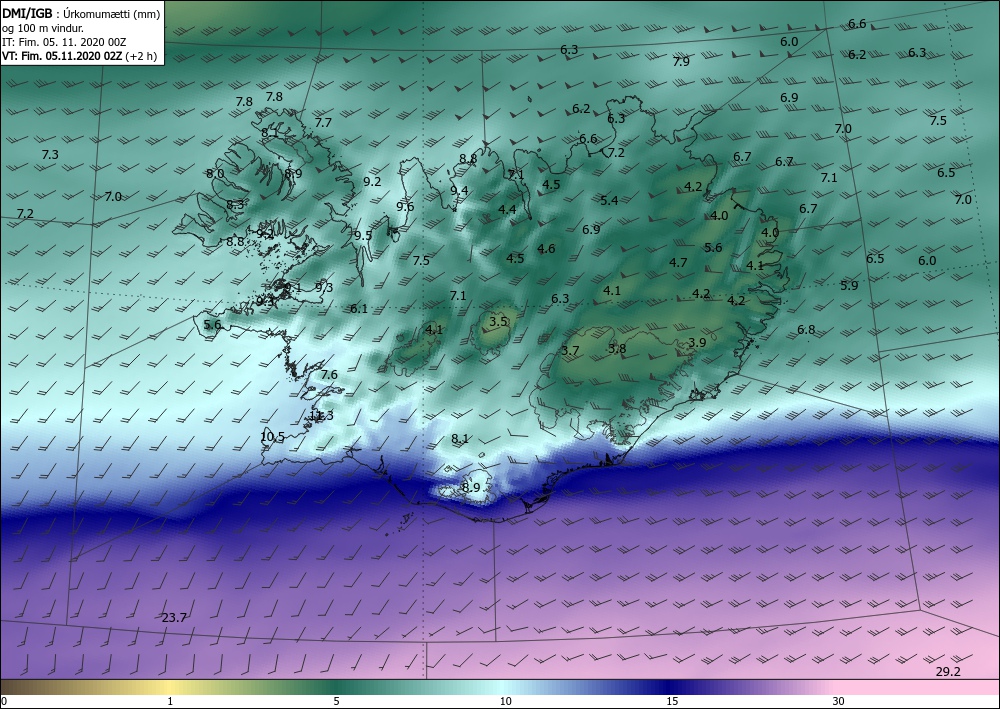Click the value 4.7 on the map
This screenshot has width=1000, height=709.
click(678, 263)
